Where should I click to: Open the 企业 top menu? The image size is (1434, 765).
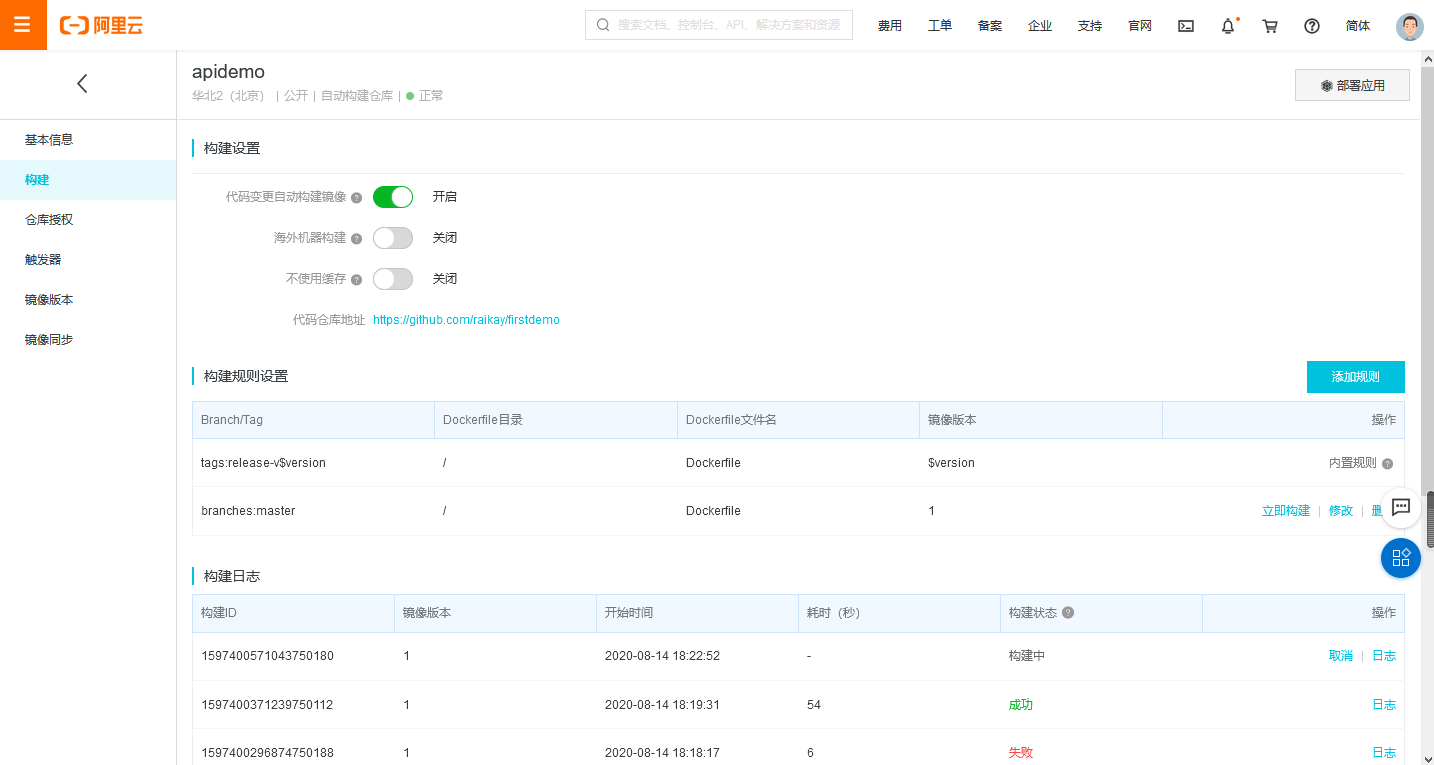tap(1040, 26)
